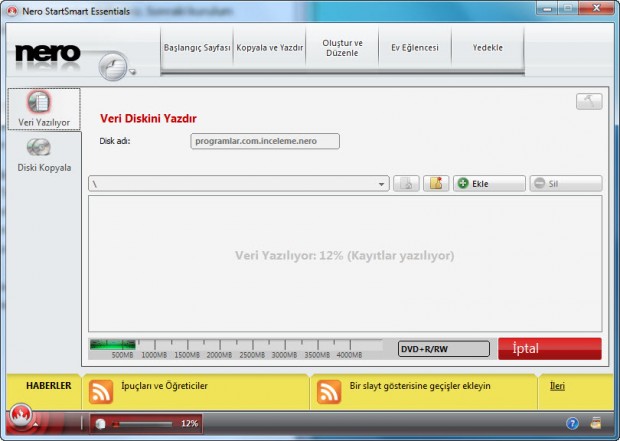The width and height of the screenshot is (620, 441).
Task: Select Diski Kopyala in sidebar
Action: click(x=44, y=155)
